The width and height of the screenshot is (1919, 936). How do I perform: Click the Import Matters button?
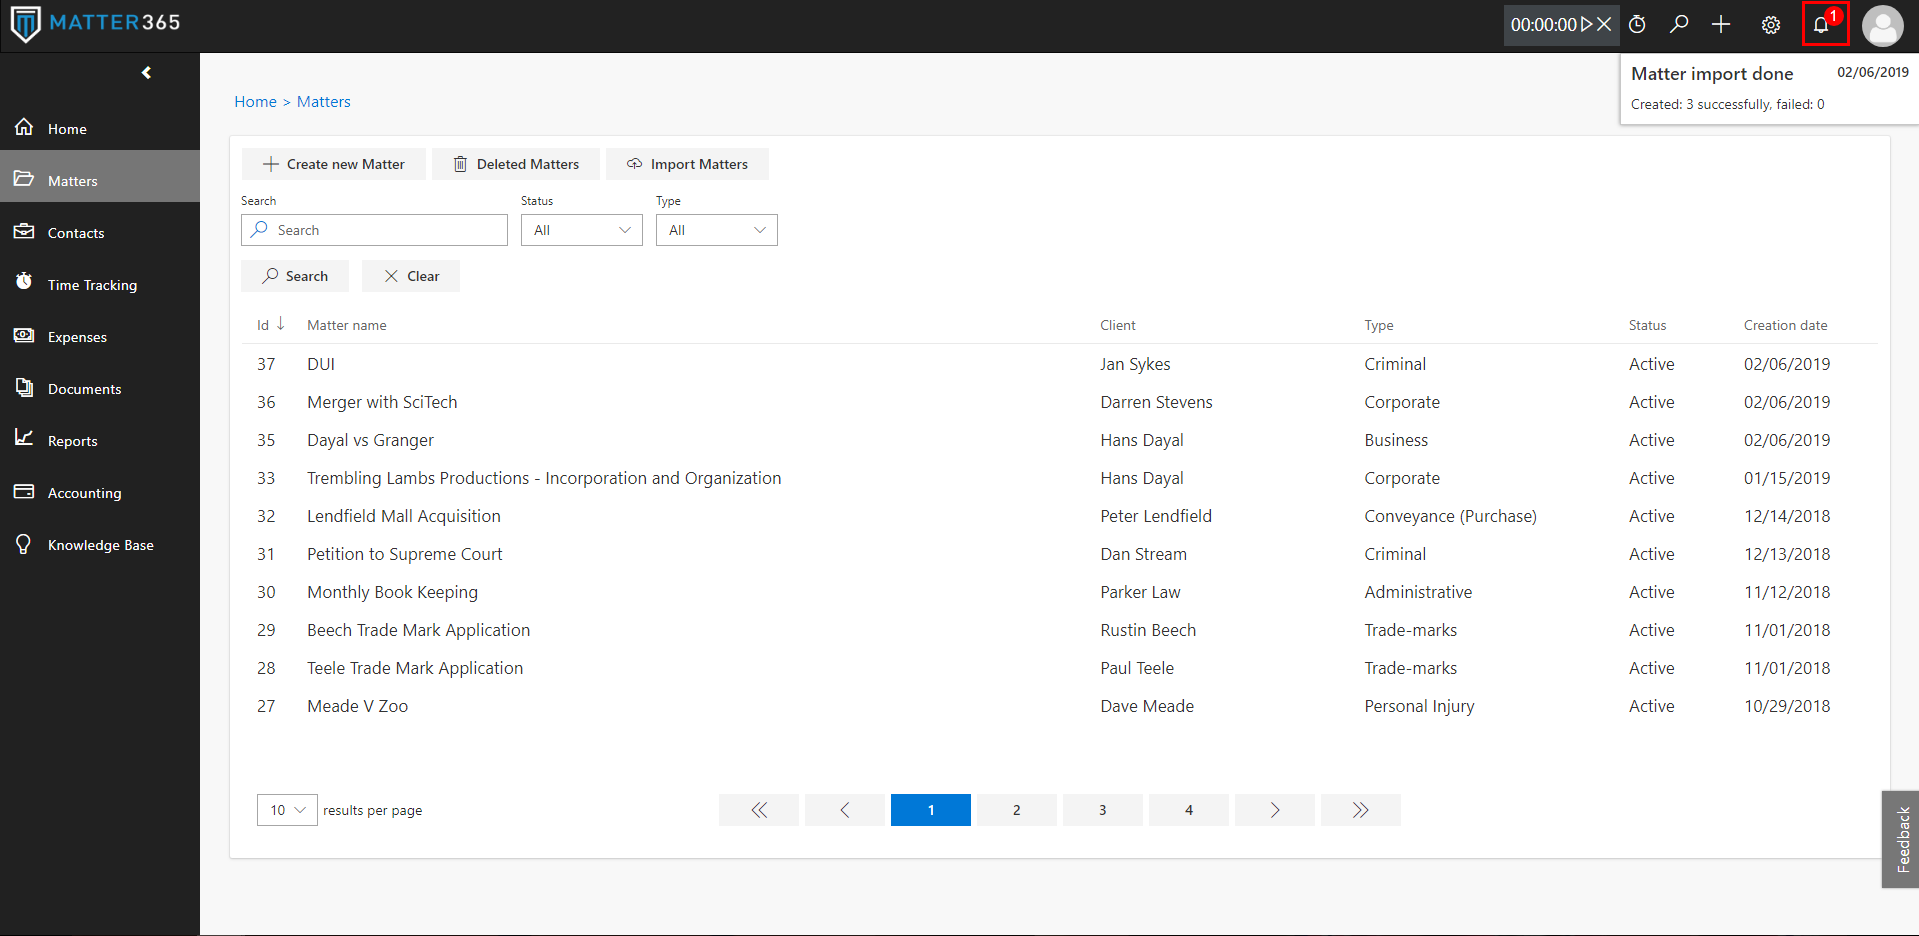687,164
